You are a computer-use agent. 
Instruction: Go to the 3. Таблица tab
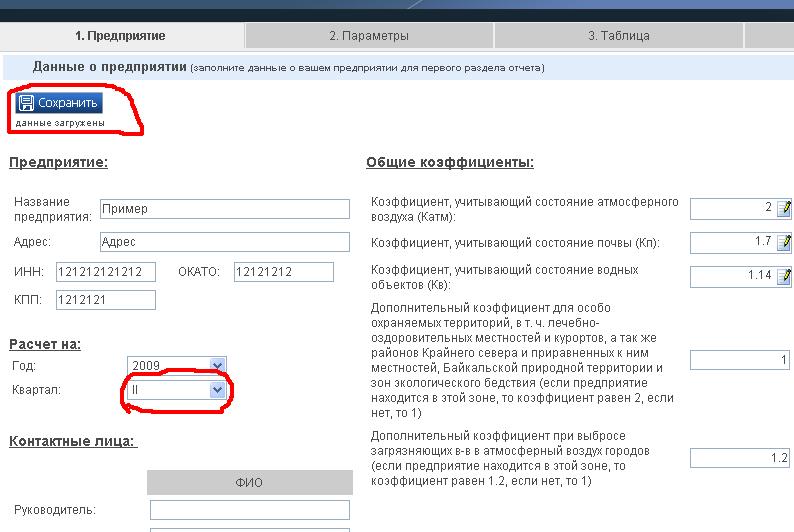tap(618, 36)
